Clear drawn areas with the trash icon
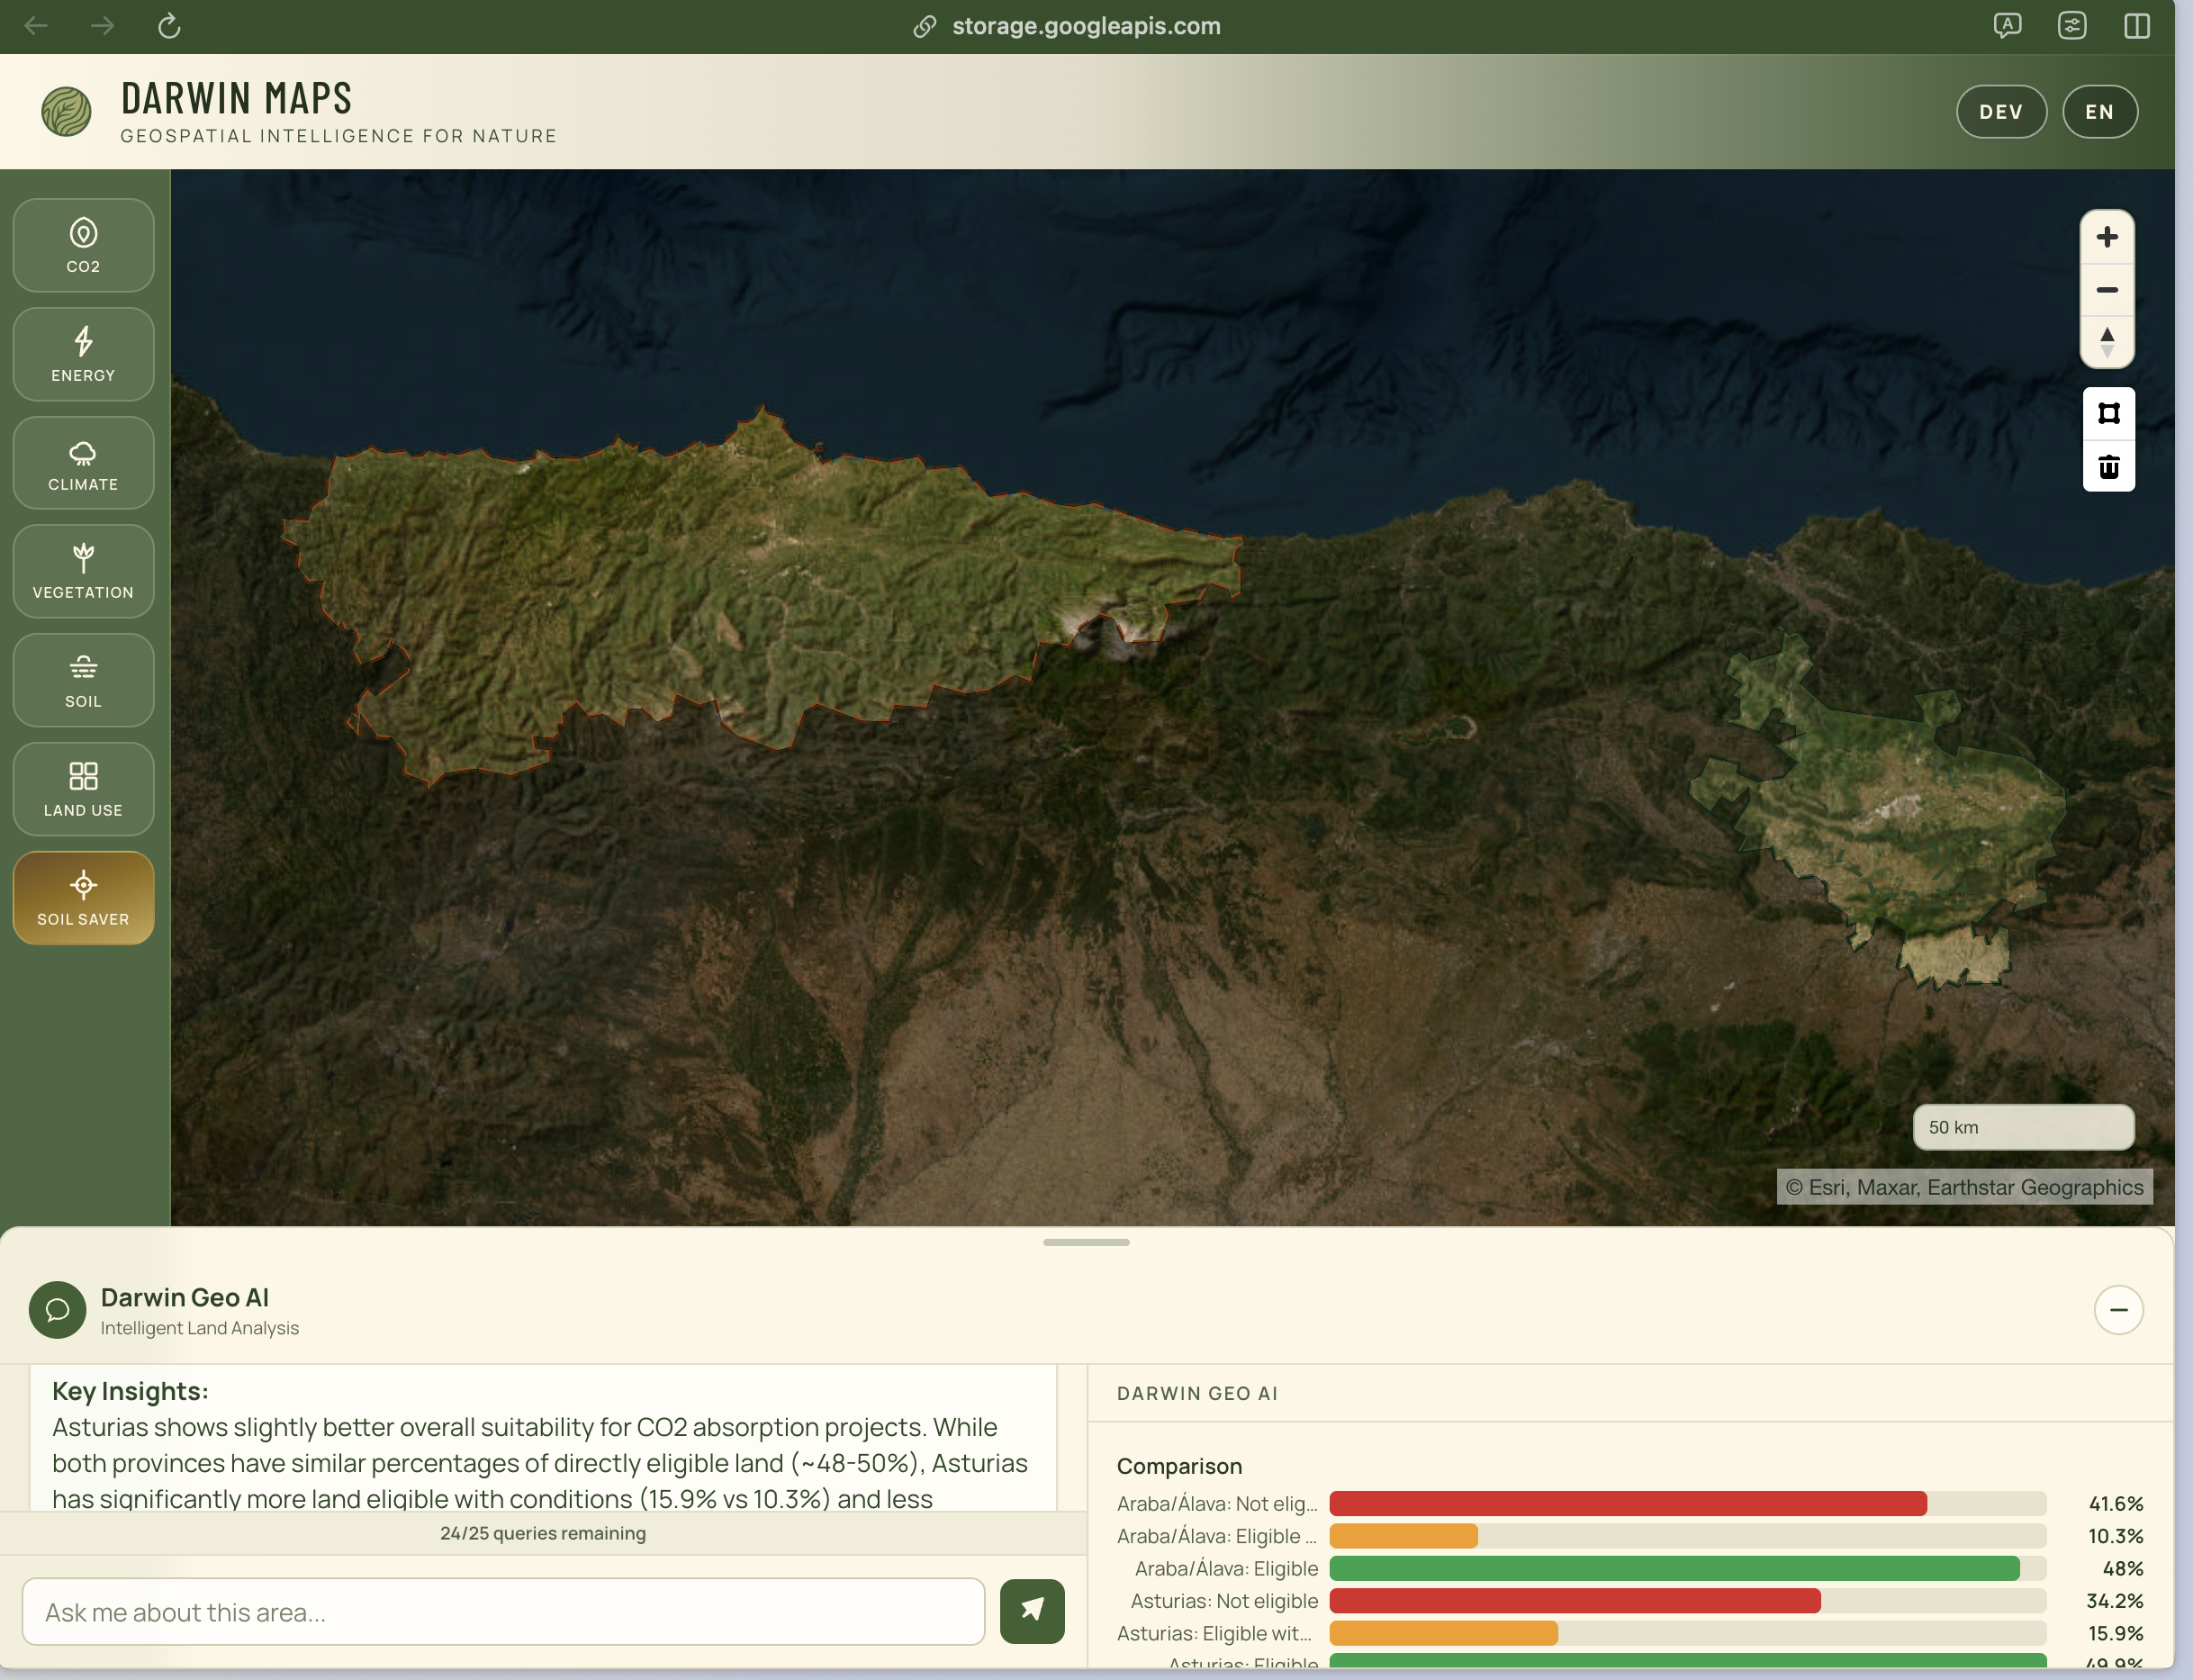This screenshot has height=1680, width=2193. tap(2108, 466)
